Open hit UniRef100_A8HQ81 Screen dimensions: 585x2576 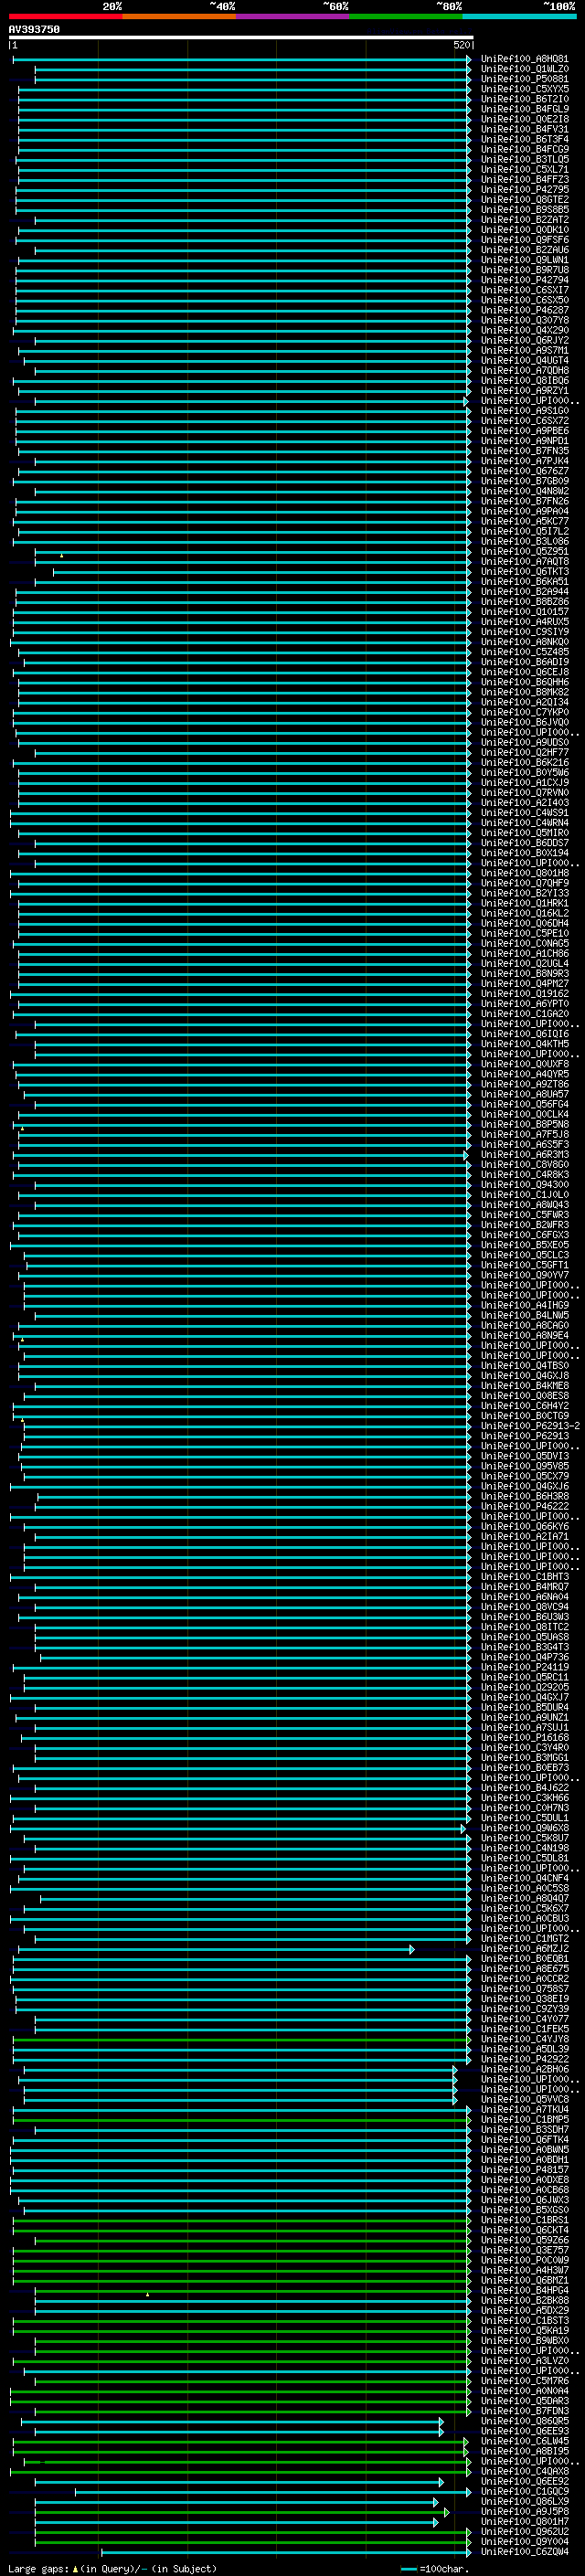coord(524,59)
